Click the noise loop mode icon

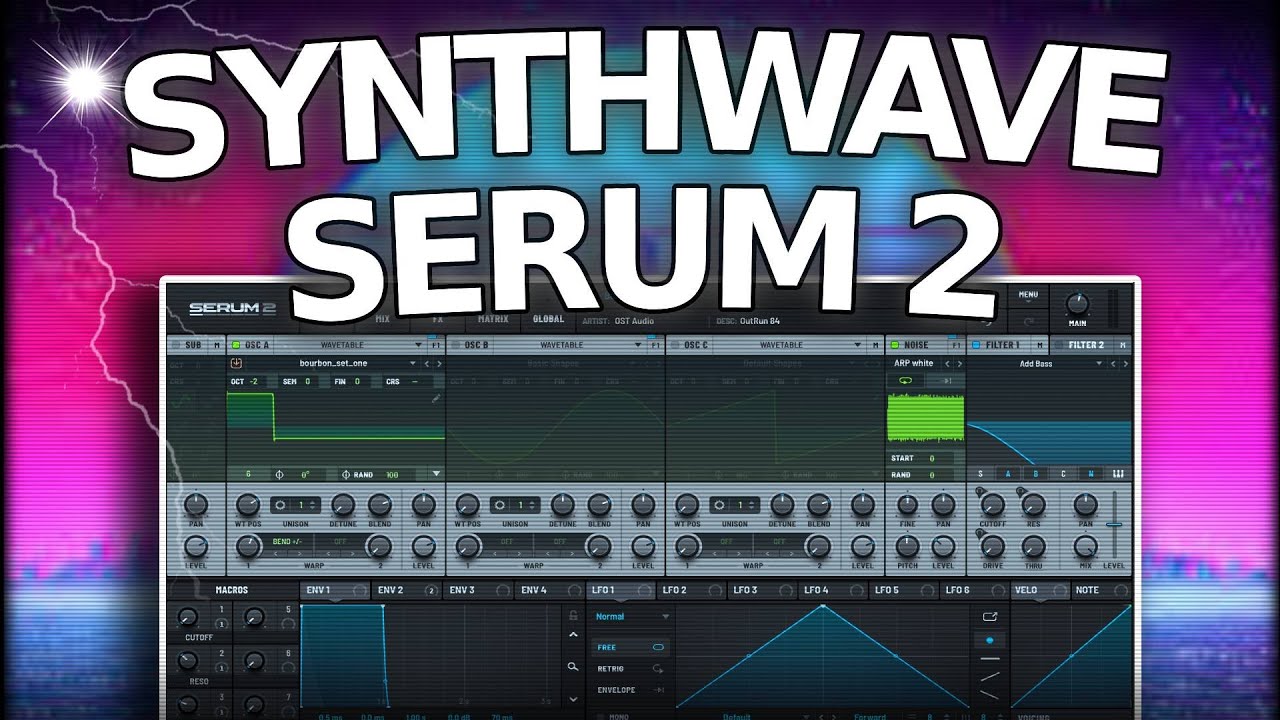point(906,381)
